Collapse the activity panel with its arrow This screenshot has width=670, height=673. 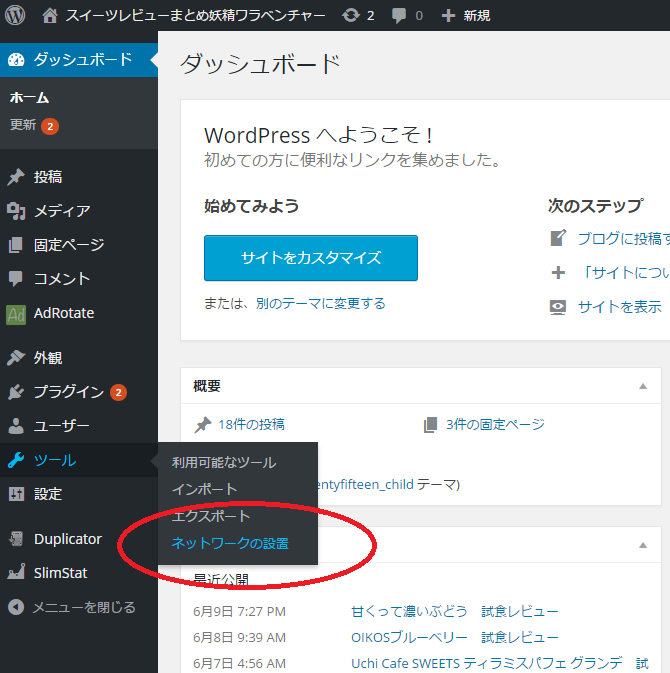click(643, 545)
